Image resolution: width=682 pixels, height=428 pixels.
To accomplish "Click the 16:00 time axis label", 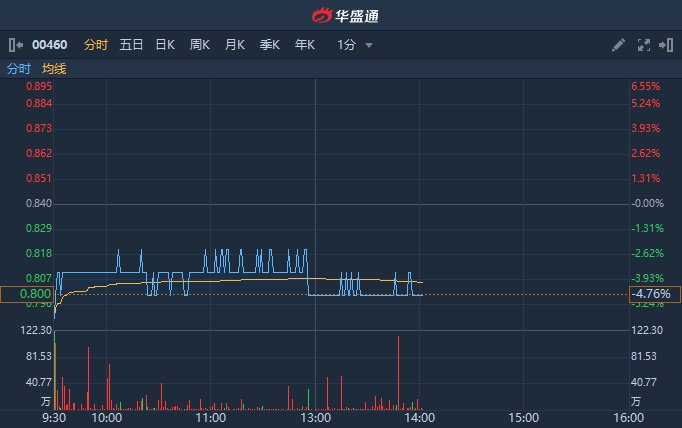I will click(629, 418).
